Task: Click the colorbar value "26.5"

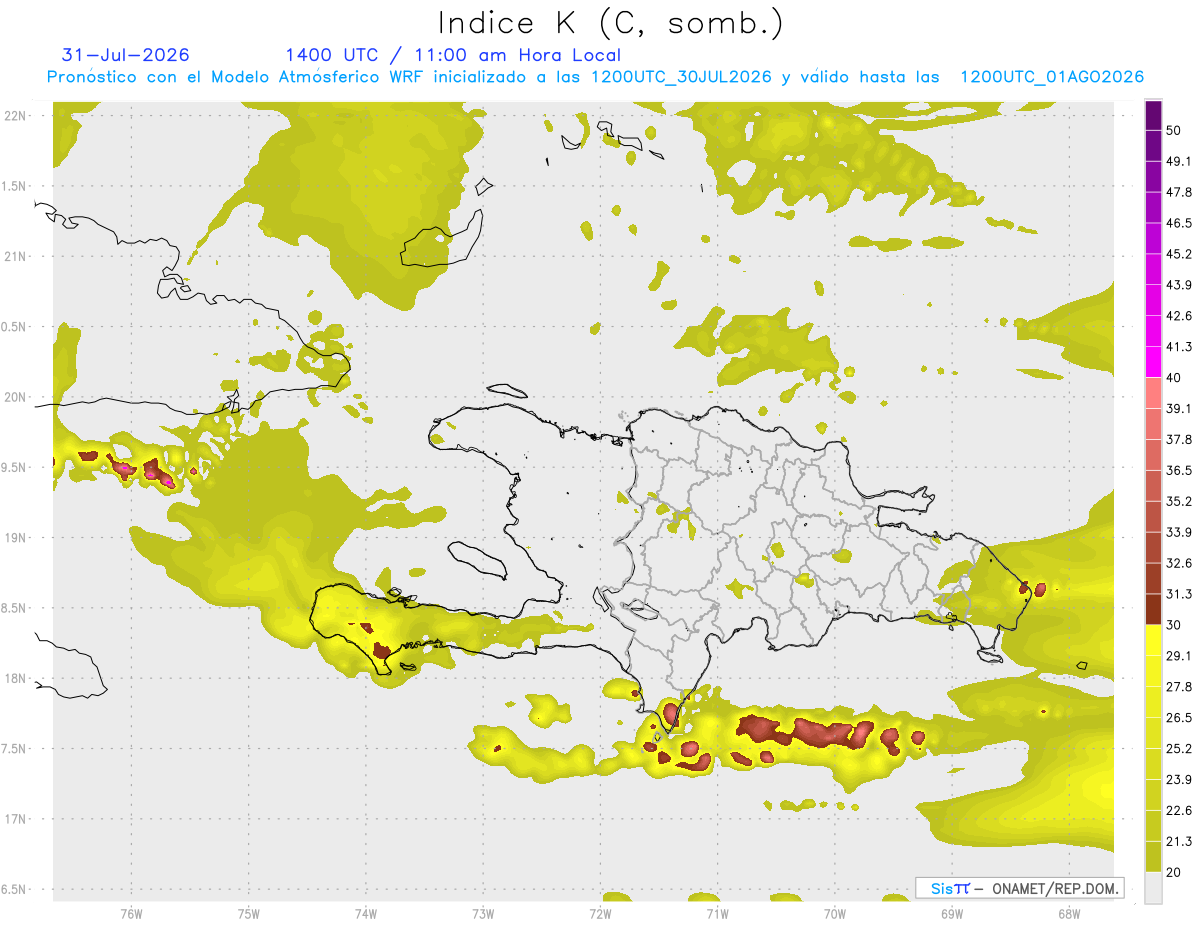Action: point(1179,718)
